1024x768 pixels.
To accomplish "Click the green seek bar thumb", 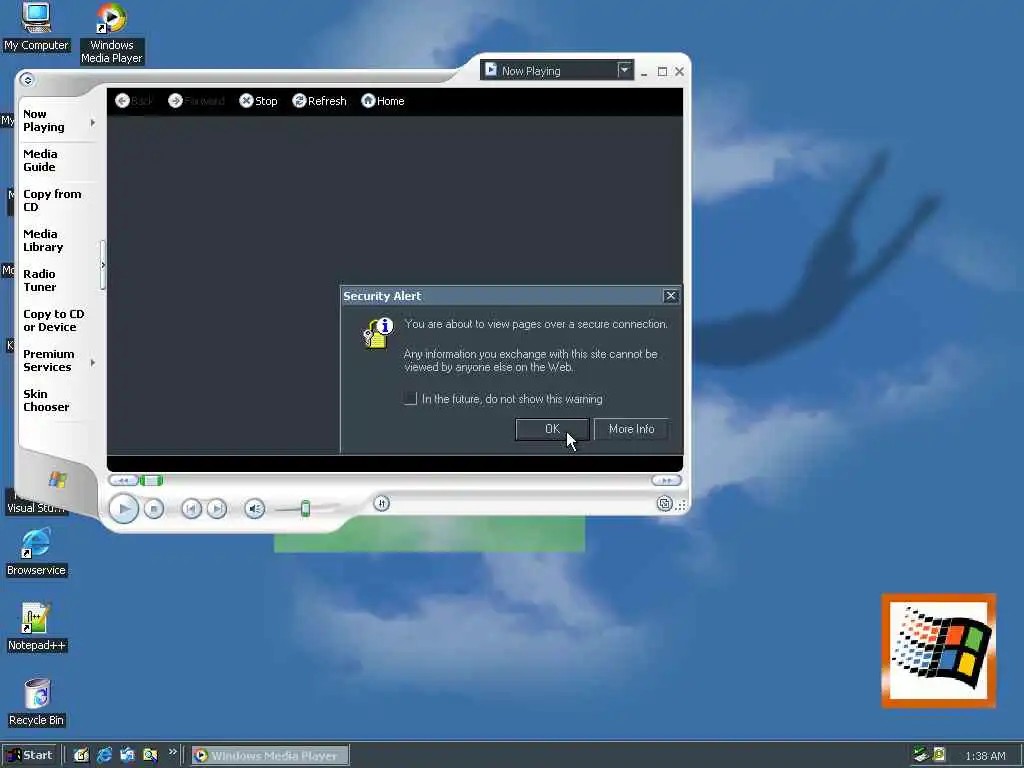I will click(151, 481).
